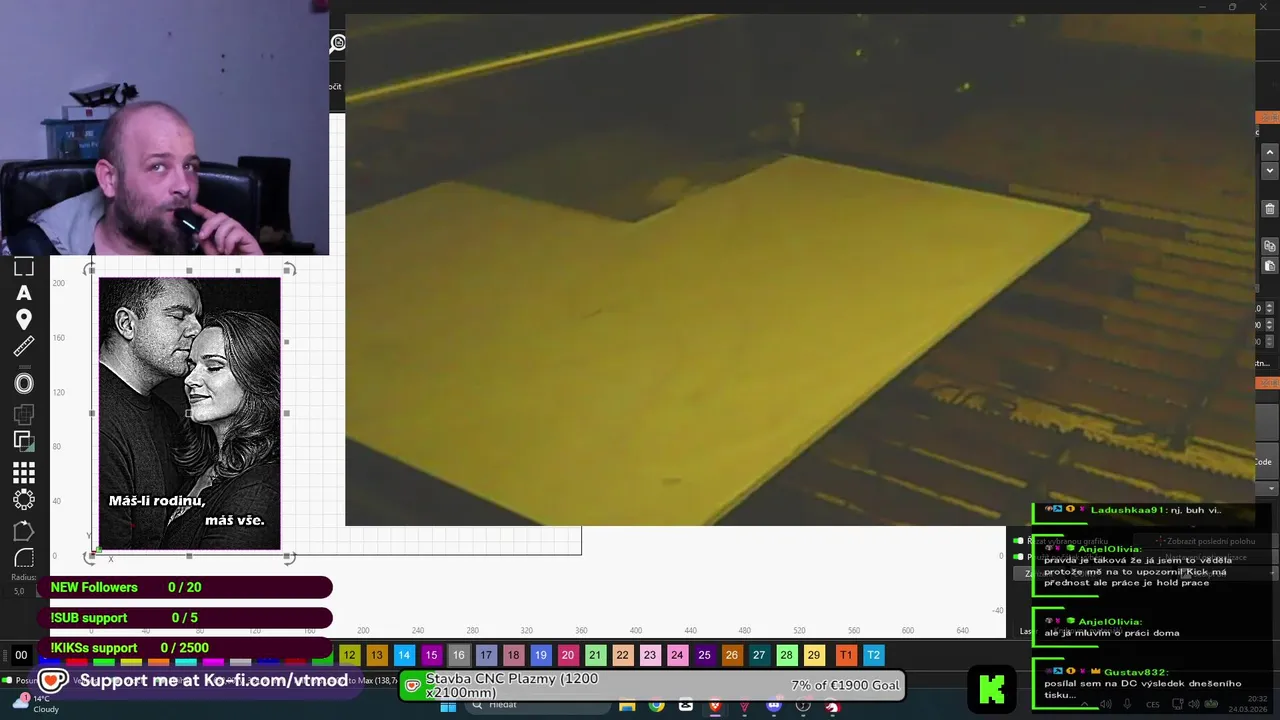Open the Windows Start menu
Image resolution: width=1280 pixels, height=720 pixels.
[448, 706]
